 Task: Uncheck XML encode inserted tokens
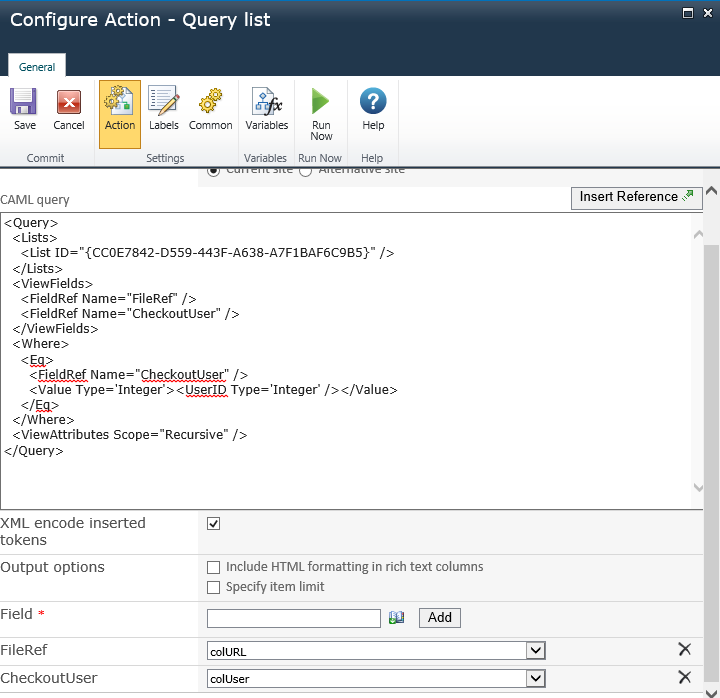[213, 524]
